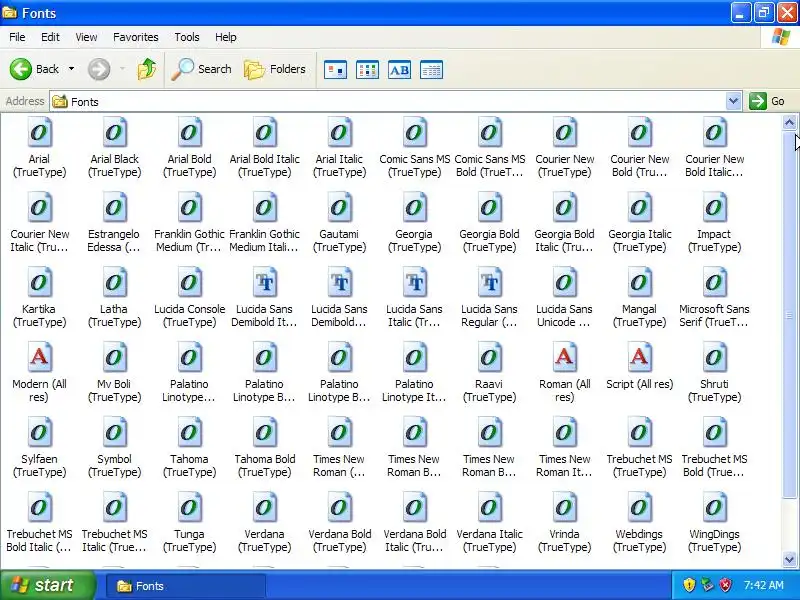
Task: Click the Trebuchet MS (TrueType) label
Action: click(x=639, y=465)
